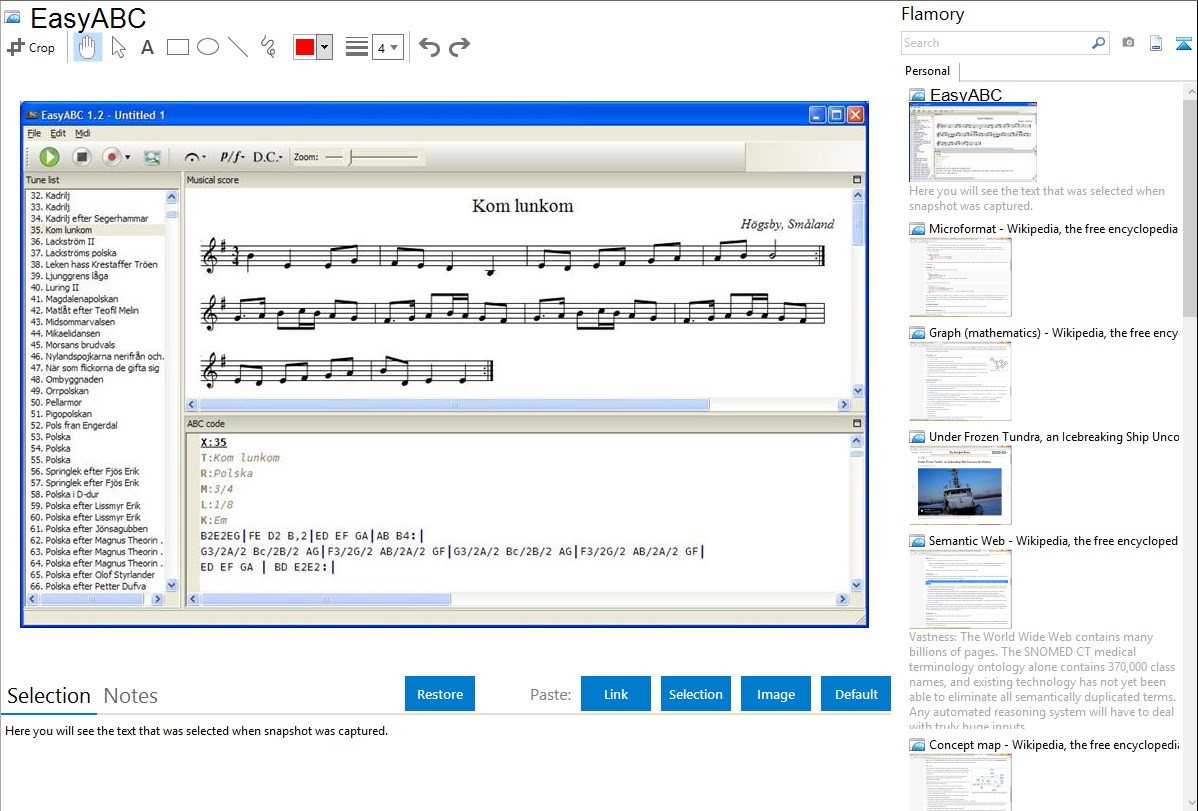Select the rectangle shape tool
Image resolution: width=1198 pixels, height=811 pixels.
point(177,47)
